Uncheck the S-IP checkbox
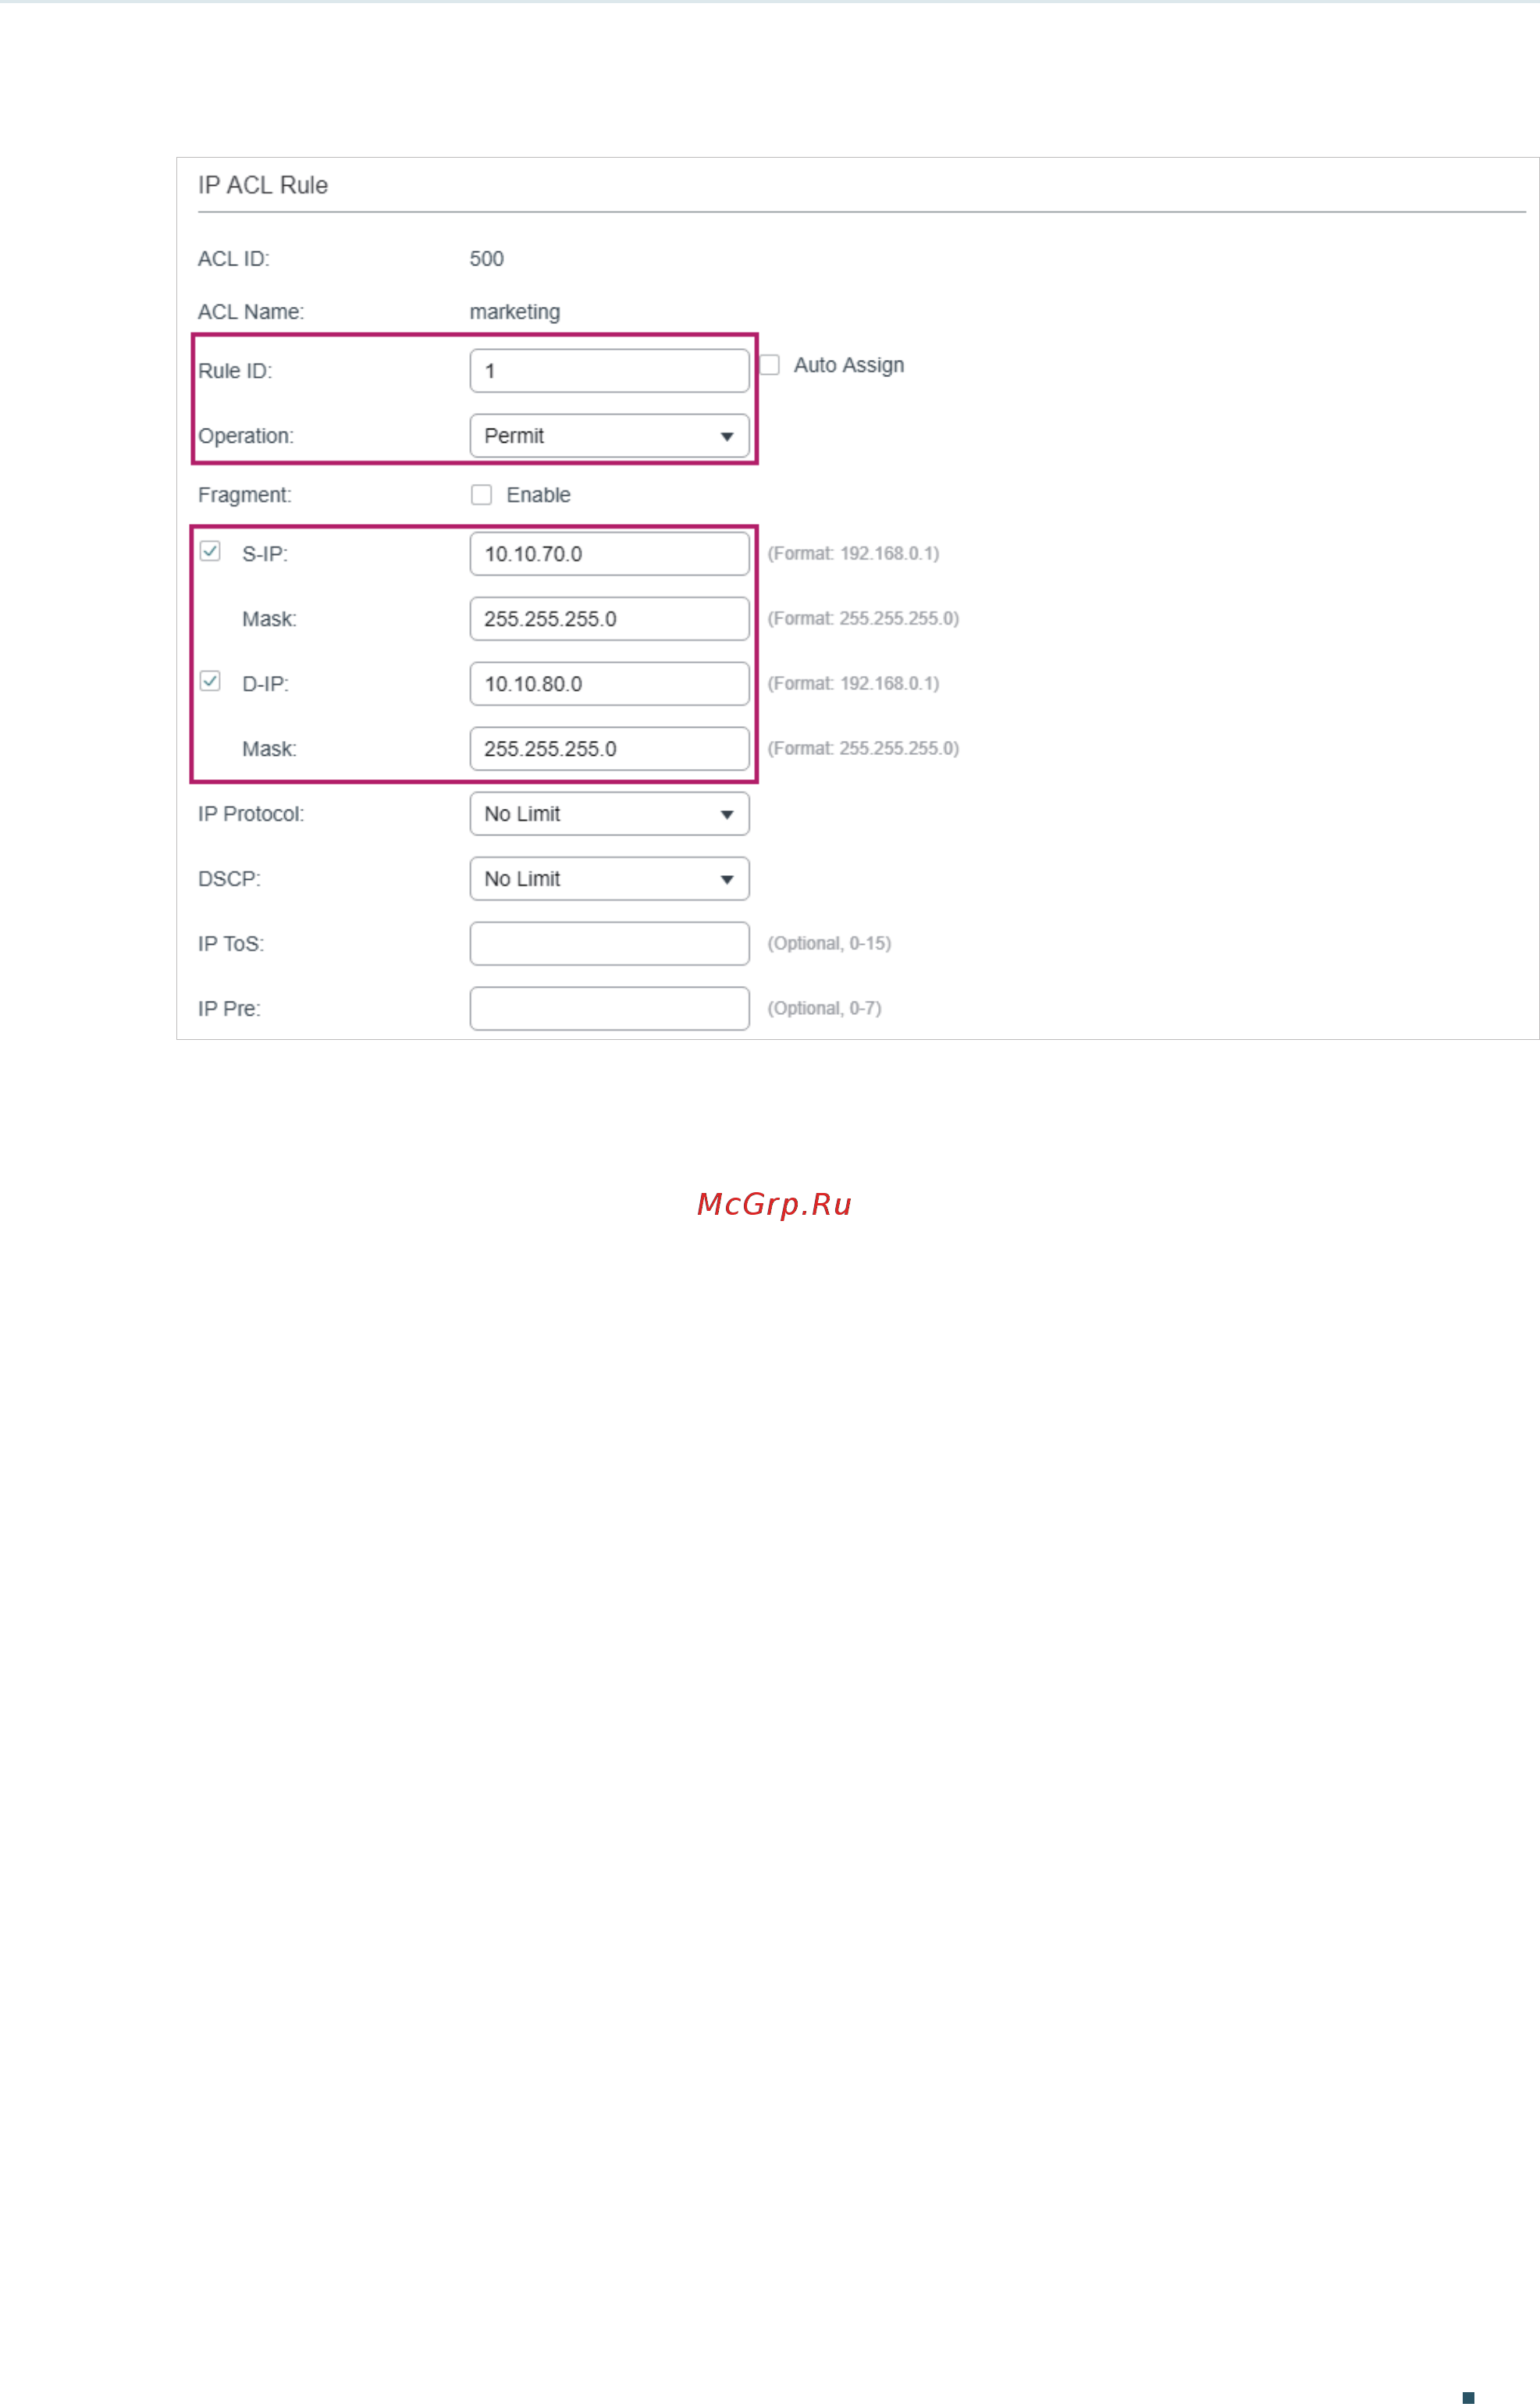1540x2407 pixels. point(210,551)
